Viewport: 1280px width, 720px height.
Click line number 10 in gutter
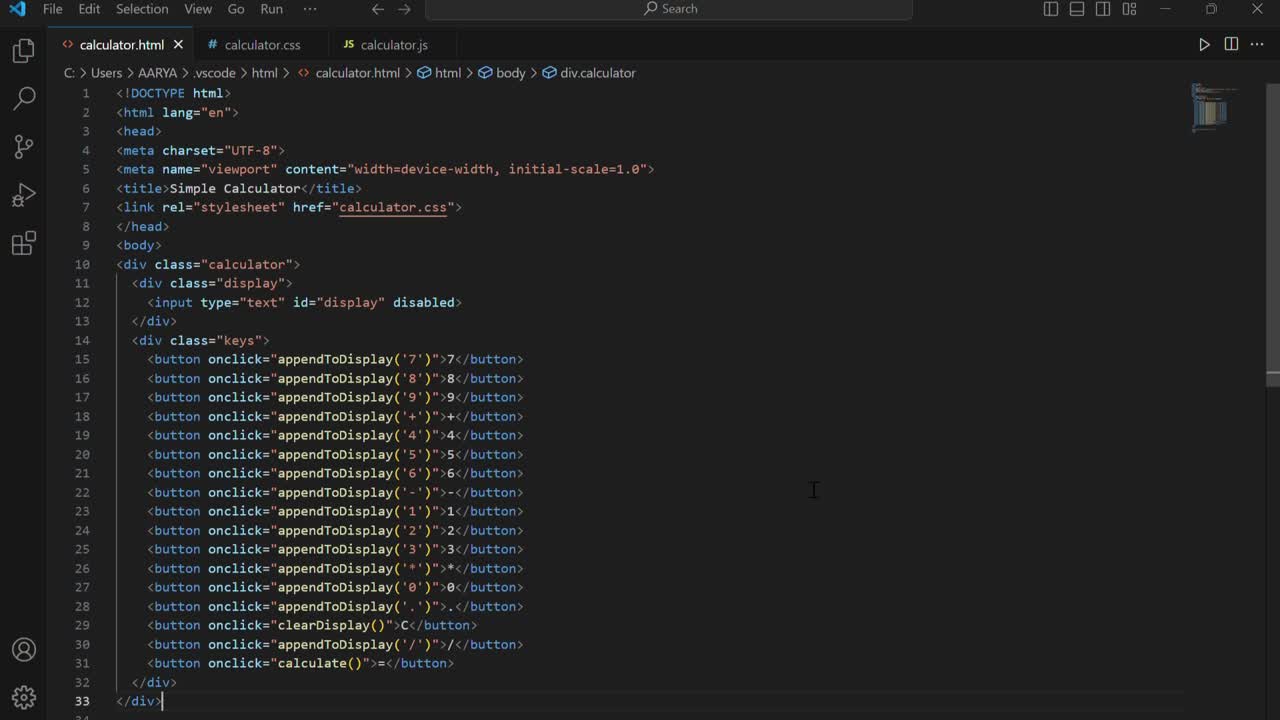pyautogui.click(x=82, y=264)
